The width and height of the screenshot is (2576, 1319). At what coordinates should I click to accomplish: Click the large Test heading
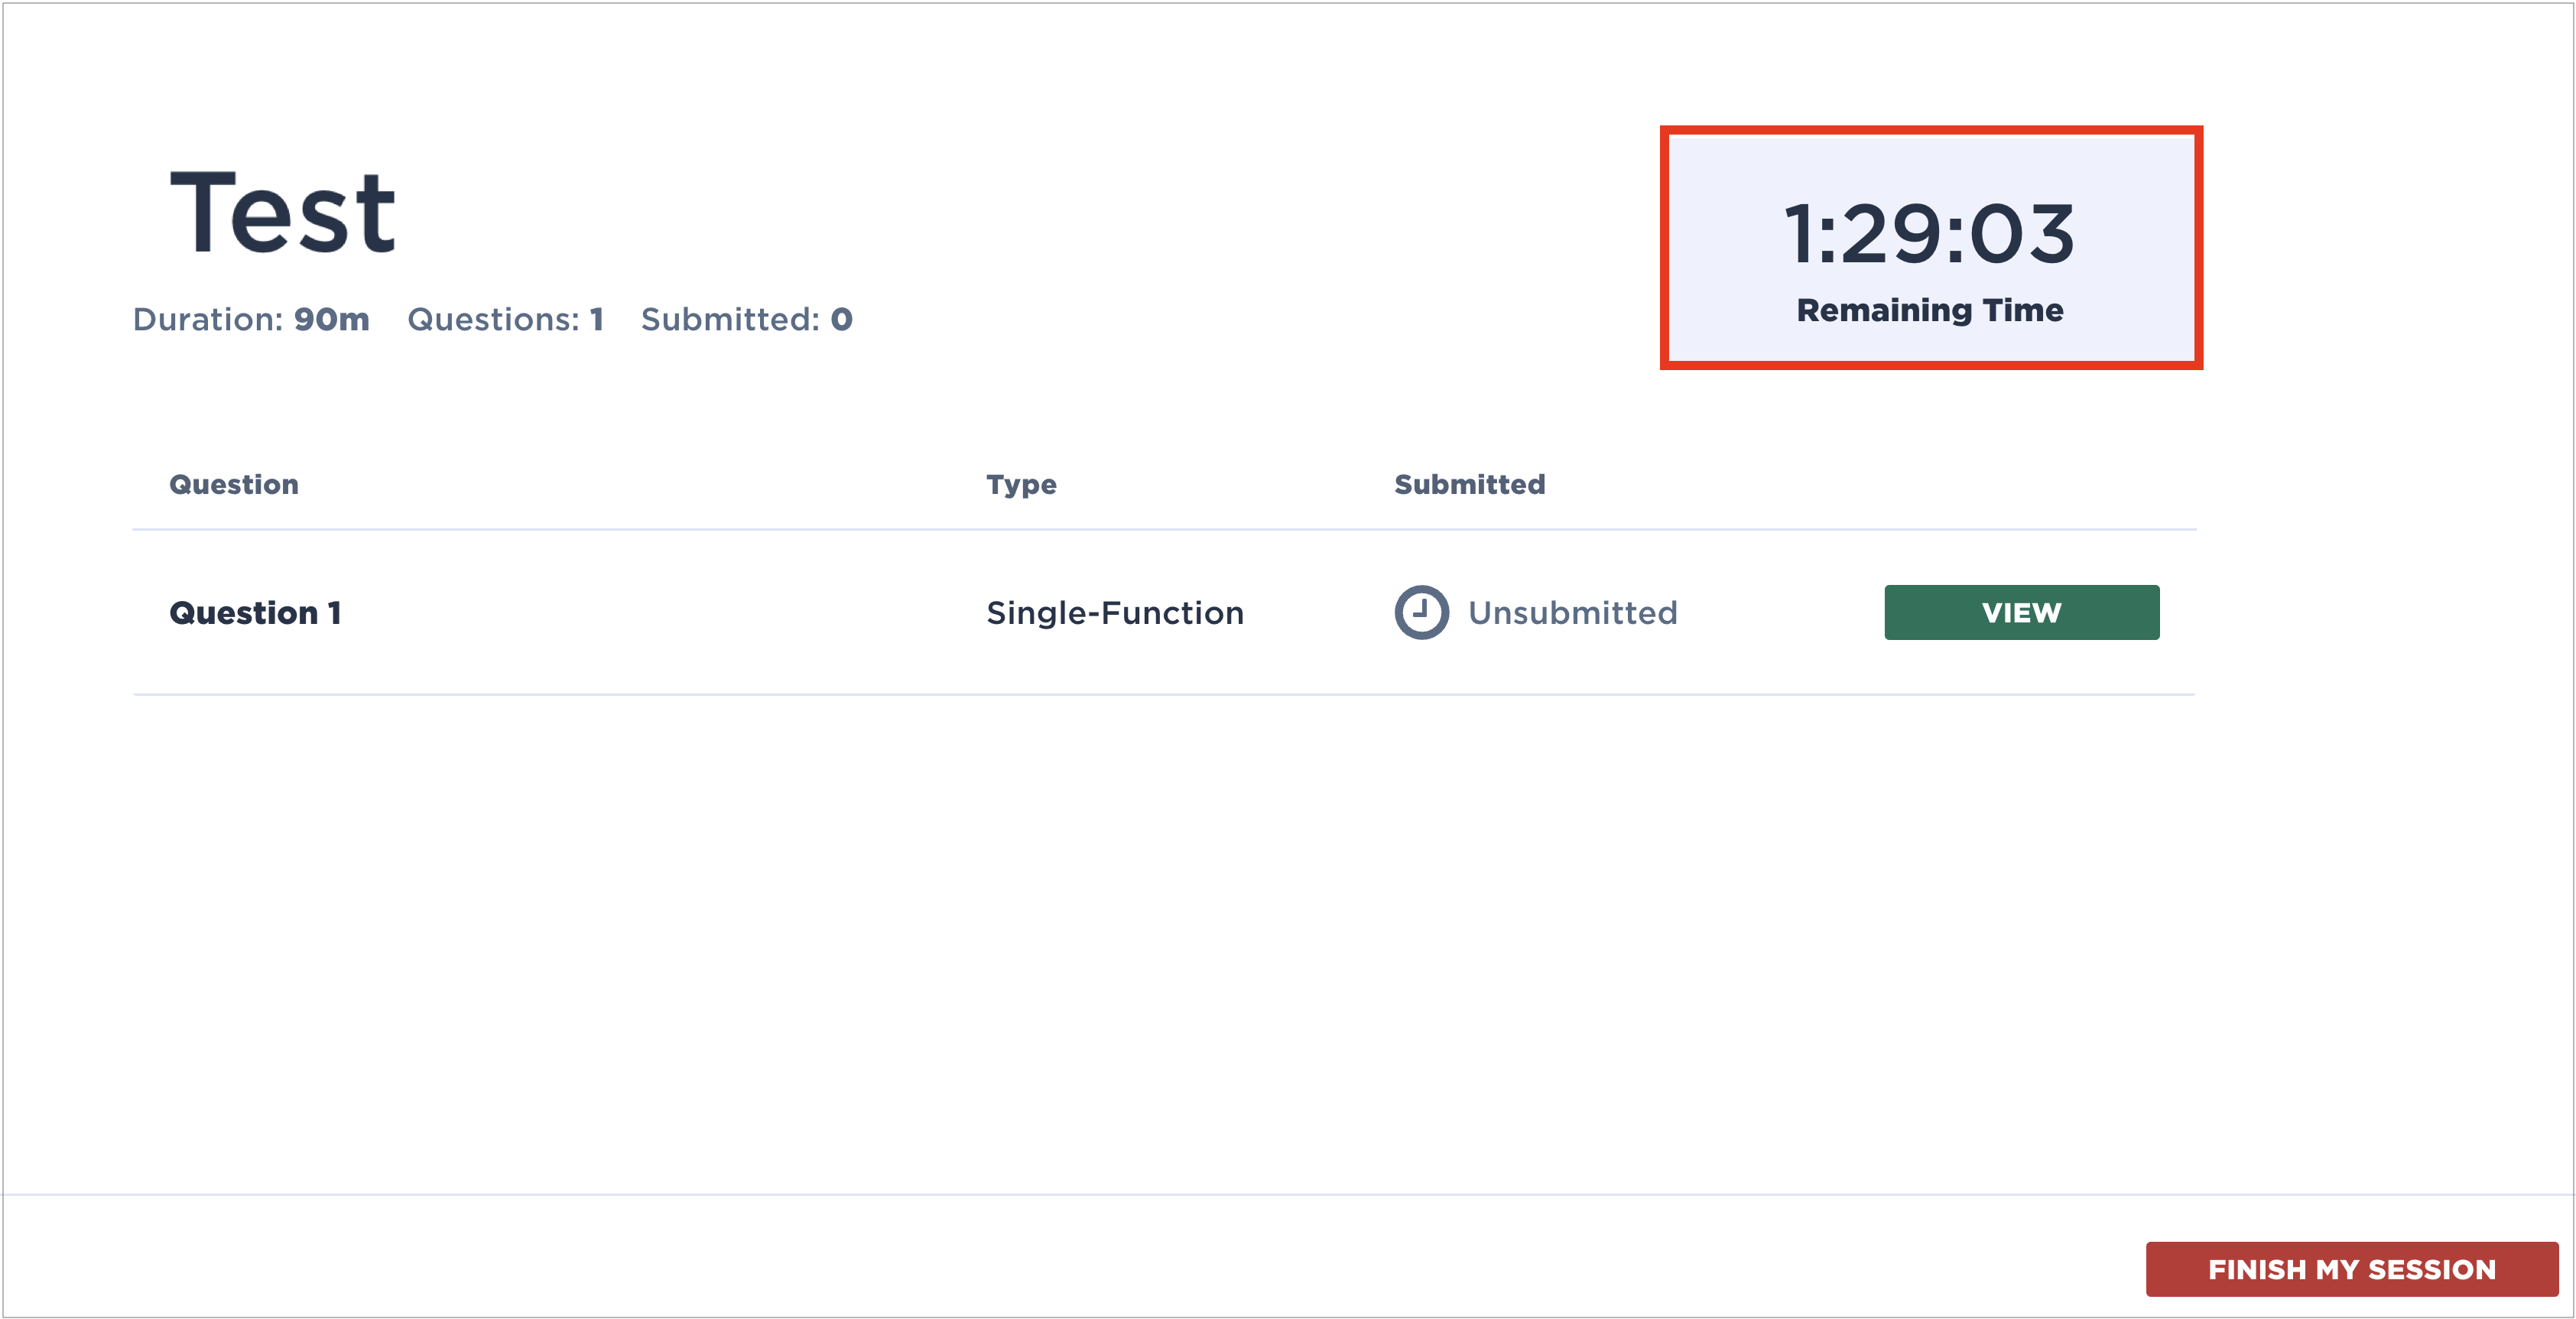283,213
